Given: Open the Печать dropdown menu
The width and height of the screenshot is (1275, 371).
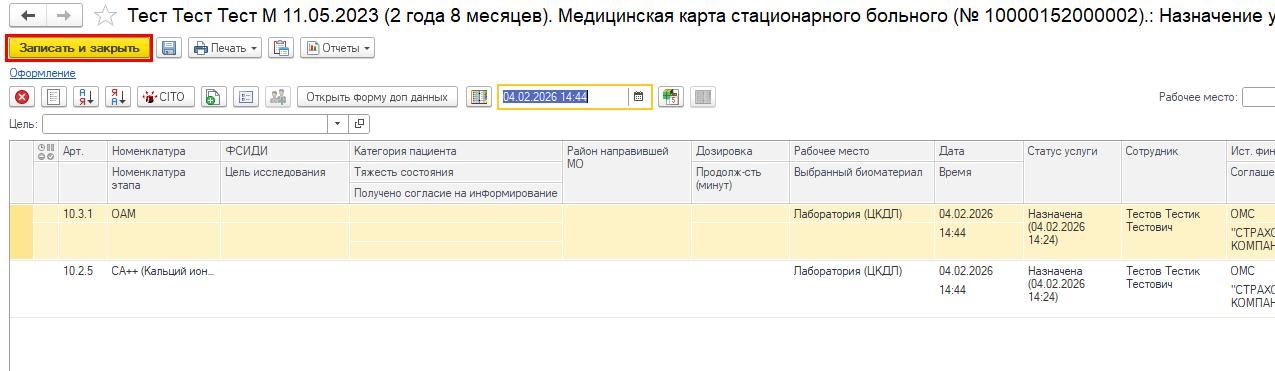Looking at the screenshot, I should point(225,48).
